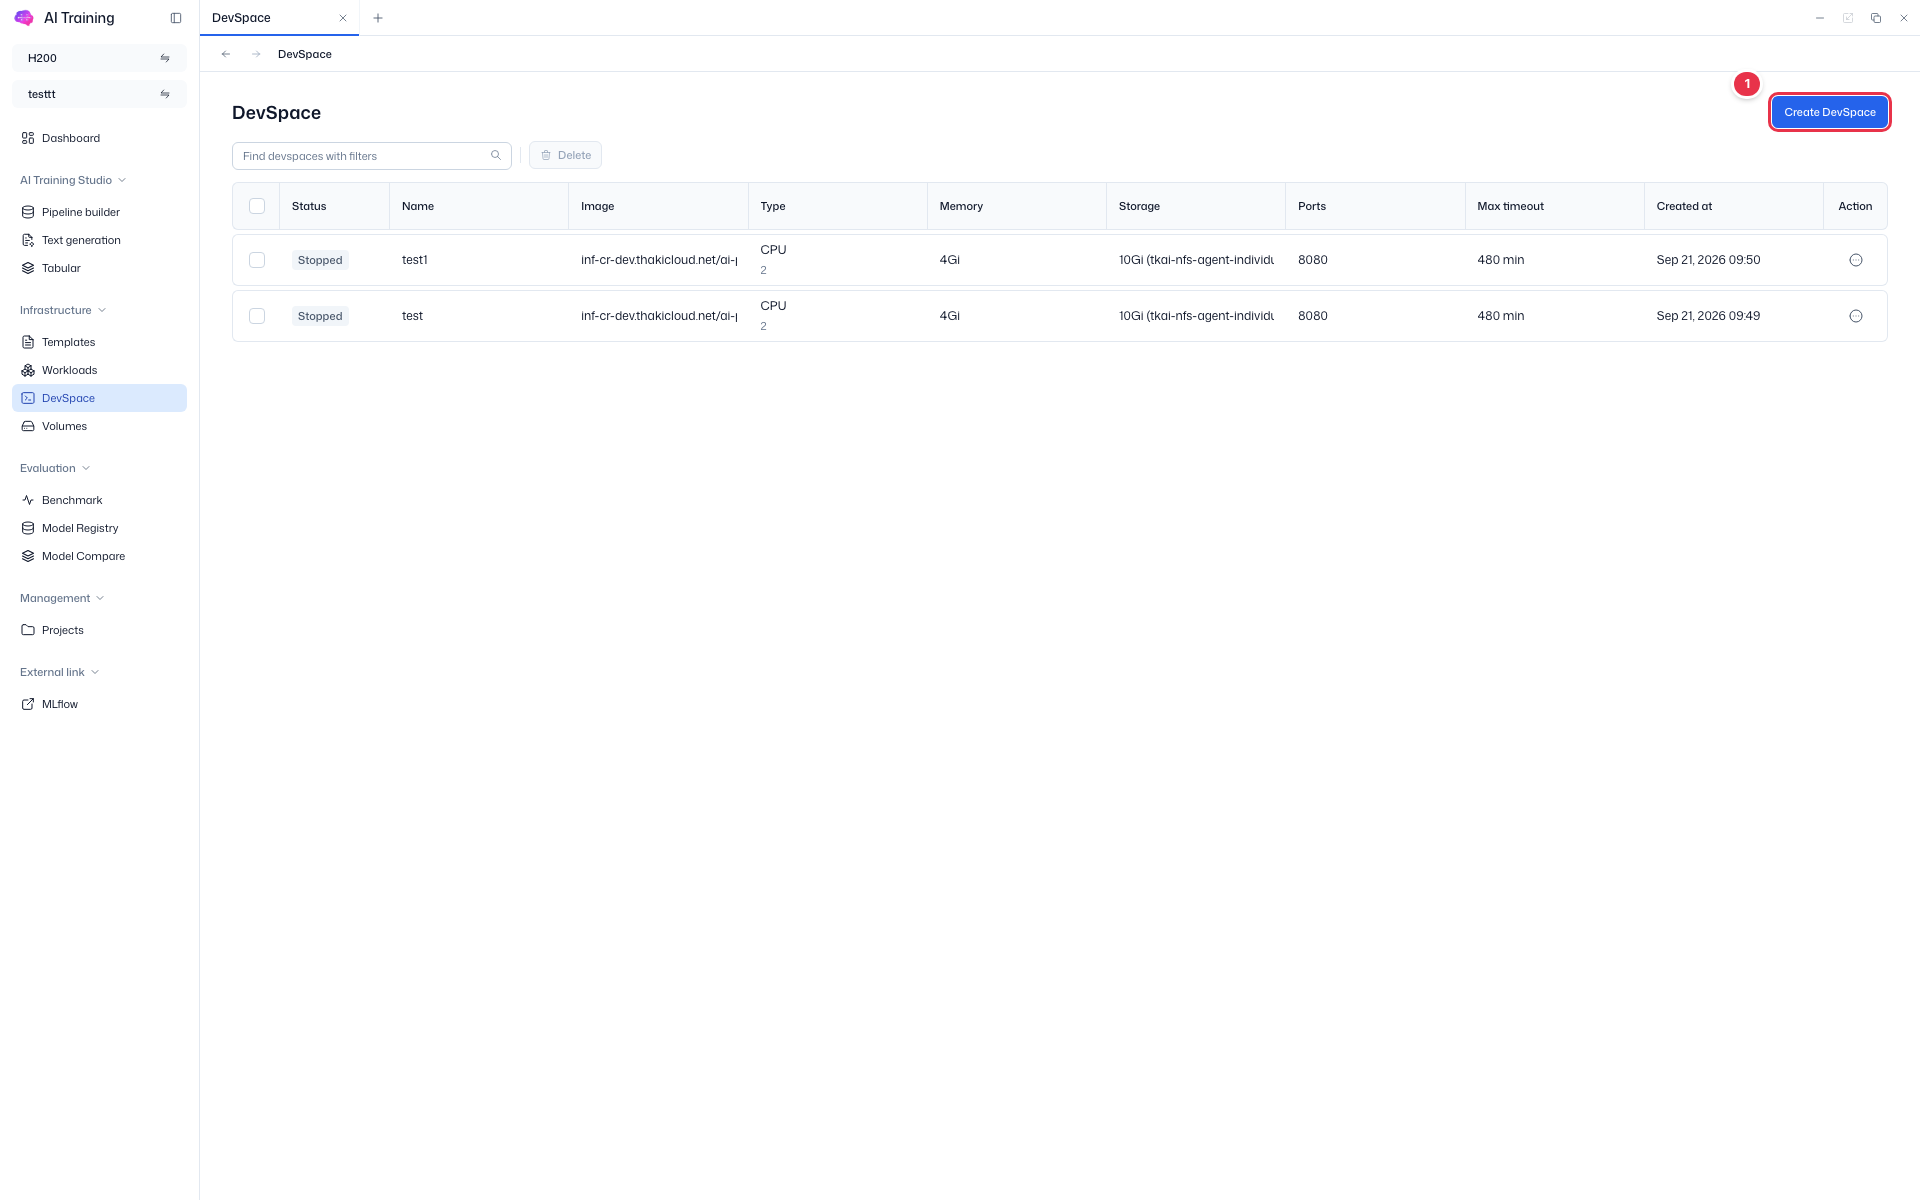Click Create DevSpace button
Viewport: 1920px width, 1200px height.
click(x=1829, y=112)
